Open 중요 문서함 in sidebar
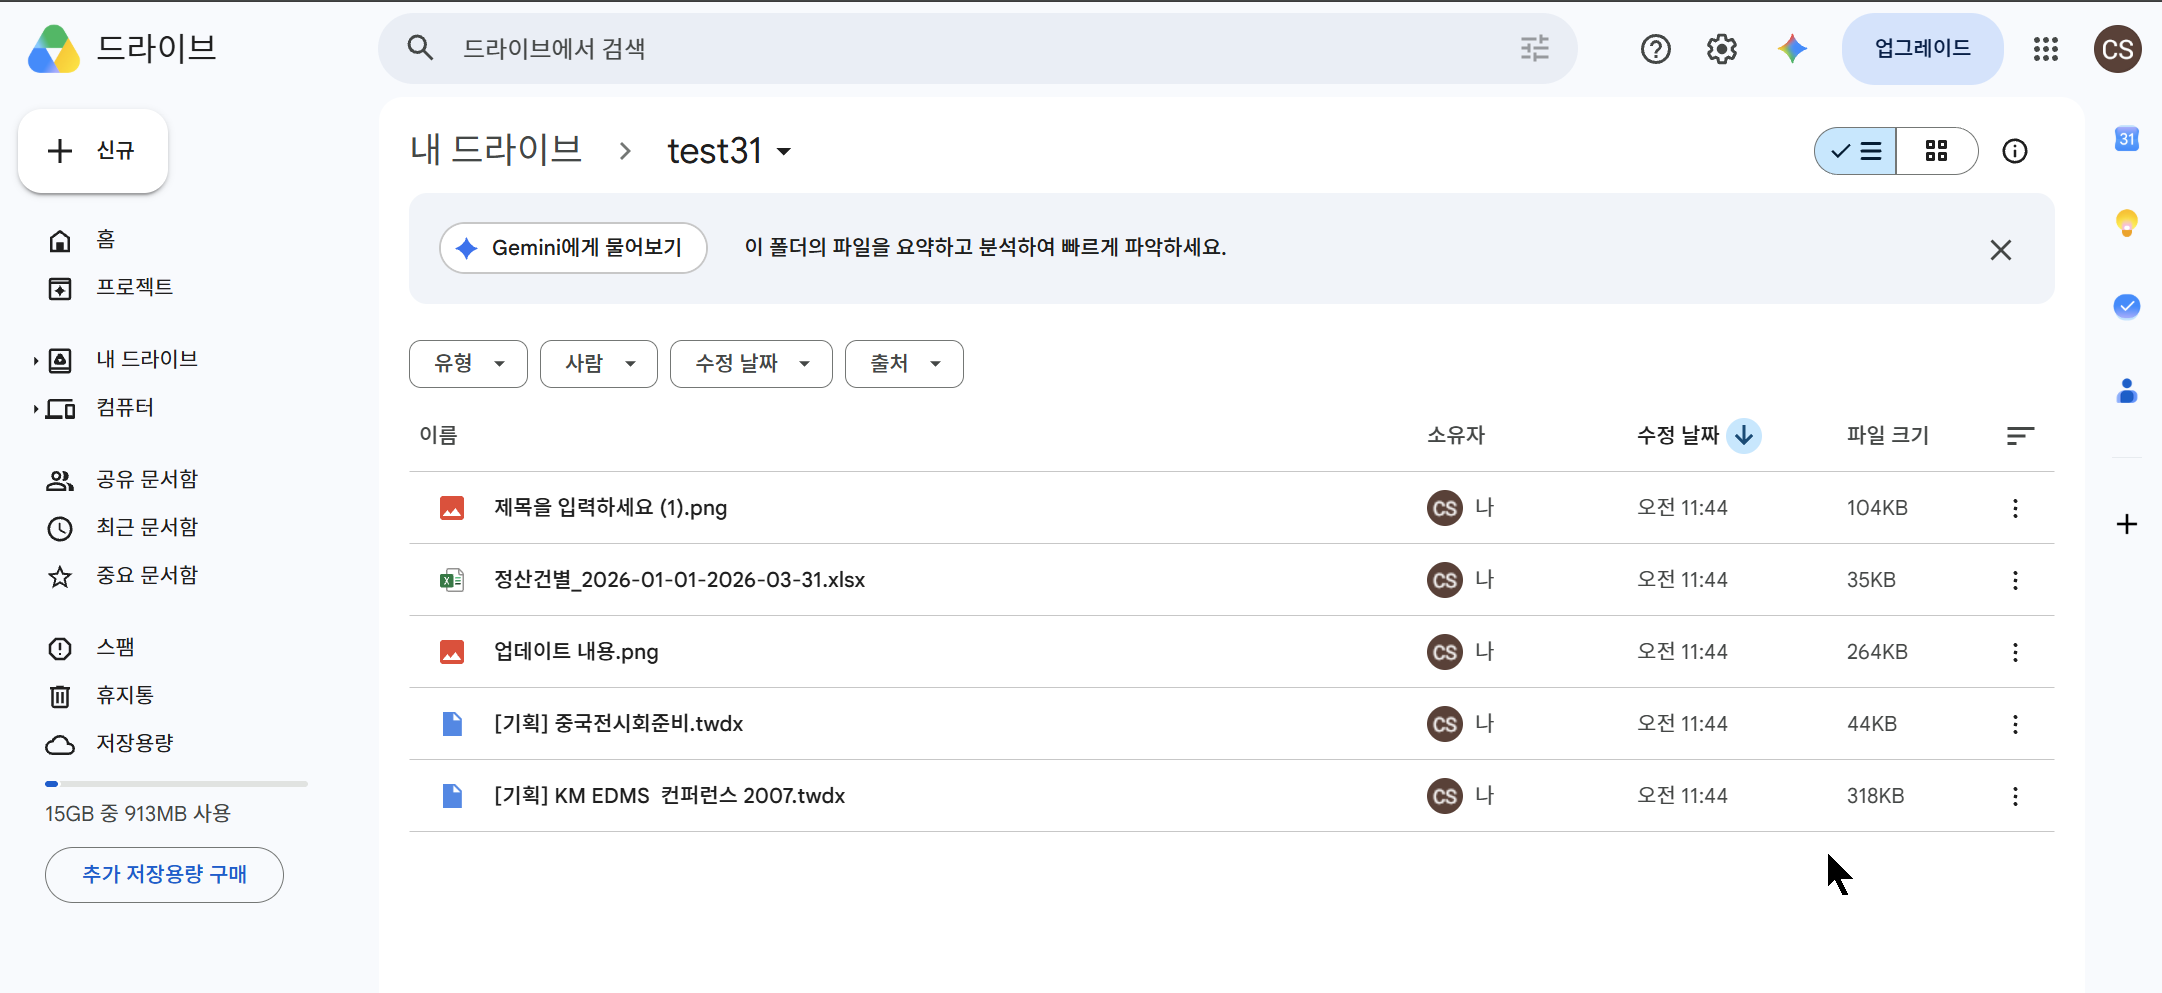This screenshot has height=993, width=2162. 147,576
